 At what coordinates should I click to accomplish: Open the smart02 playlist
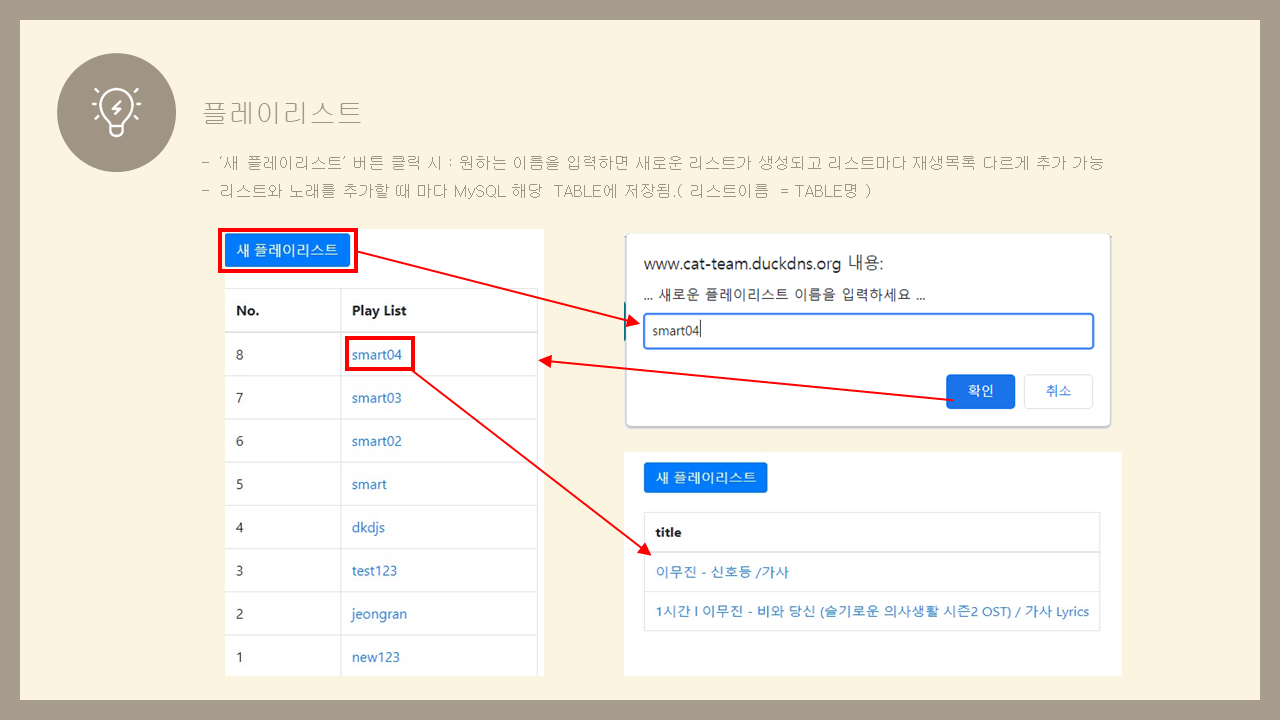pyautogui.click(x=377, y=440)
